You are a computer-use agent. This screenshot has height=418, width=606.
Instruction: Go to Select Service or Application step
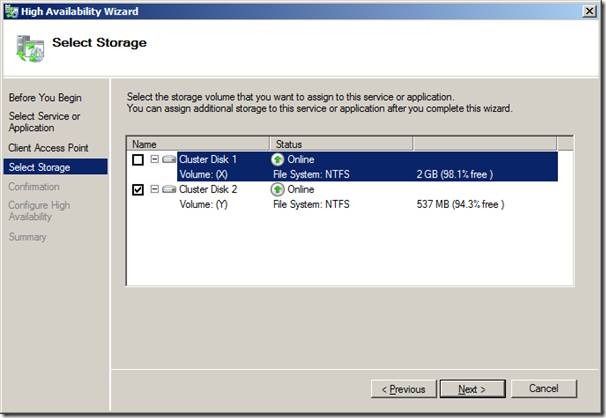44,122
